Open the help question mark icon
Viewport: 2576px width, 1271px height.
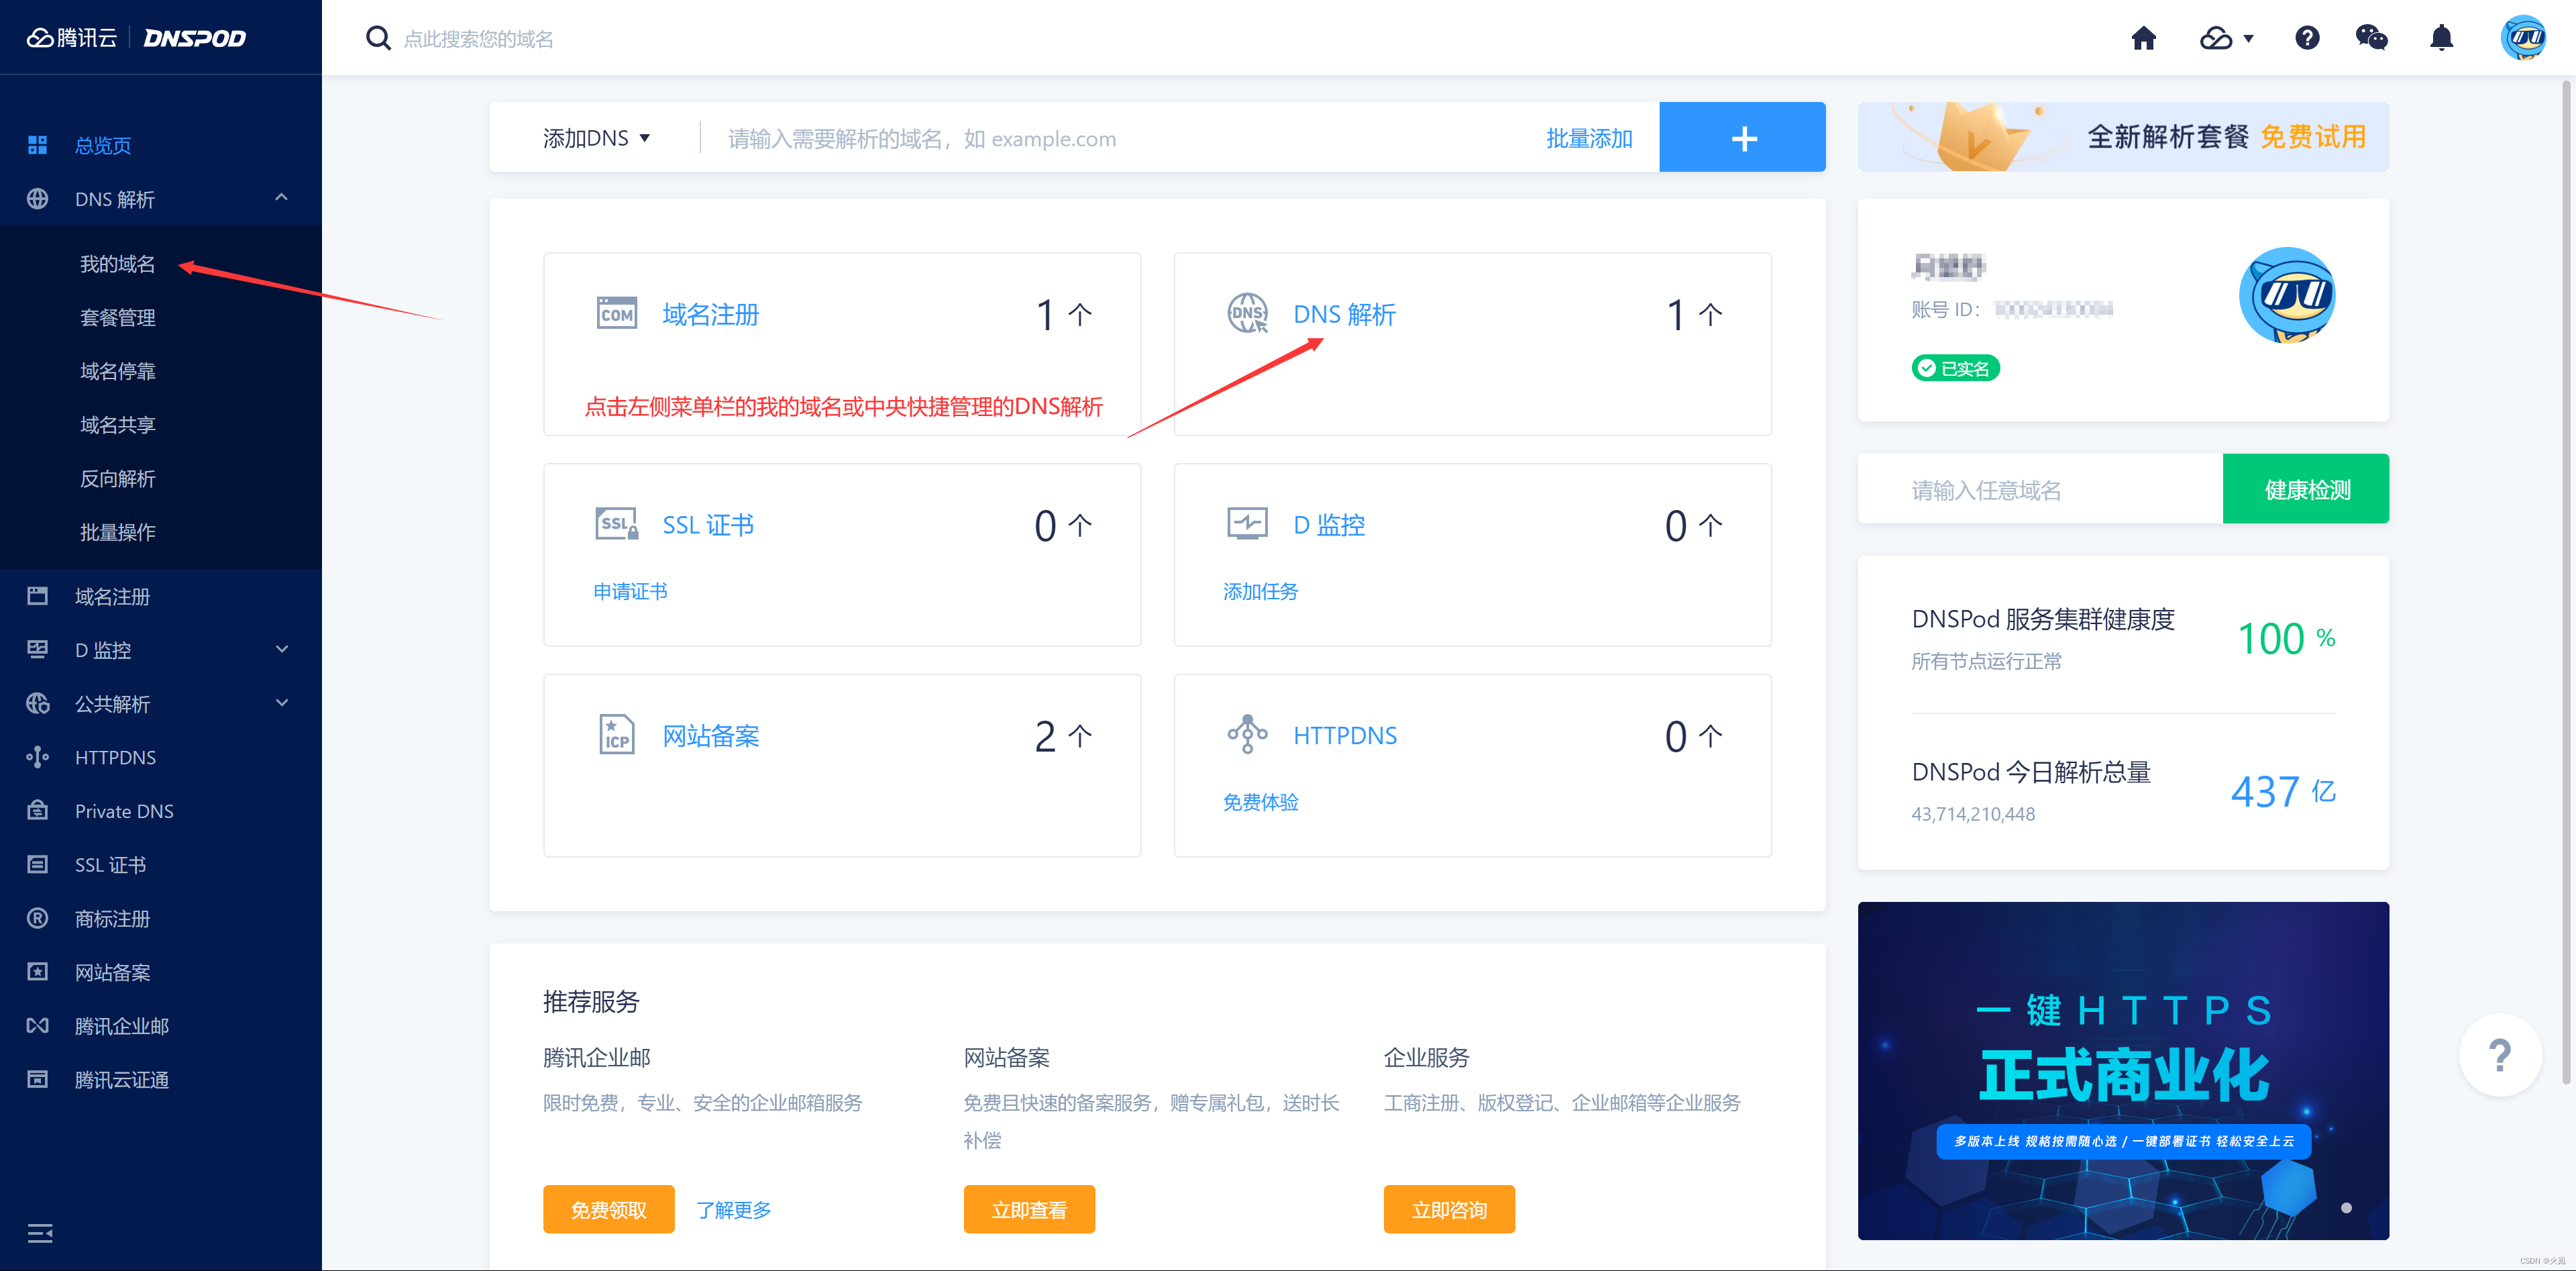tap(2306, 38)
